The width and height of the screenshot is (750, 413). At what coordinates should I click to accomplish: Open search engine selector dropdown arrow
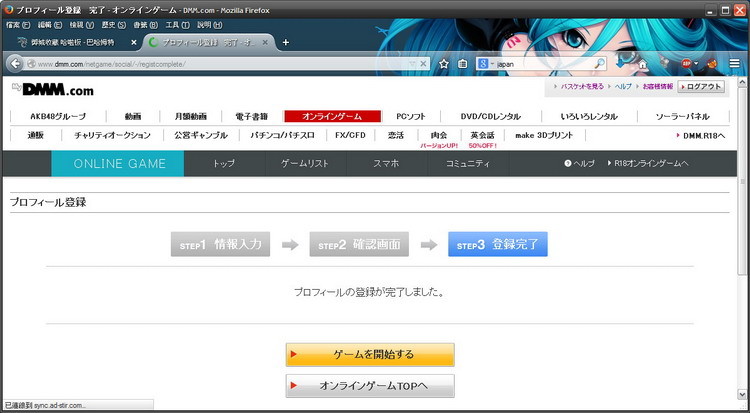492,64
